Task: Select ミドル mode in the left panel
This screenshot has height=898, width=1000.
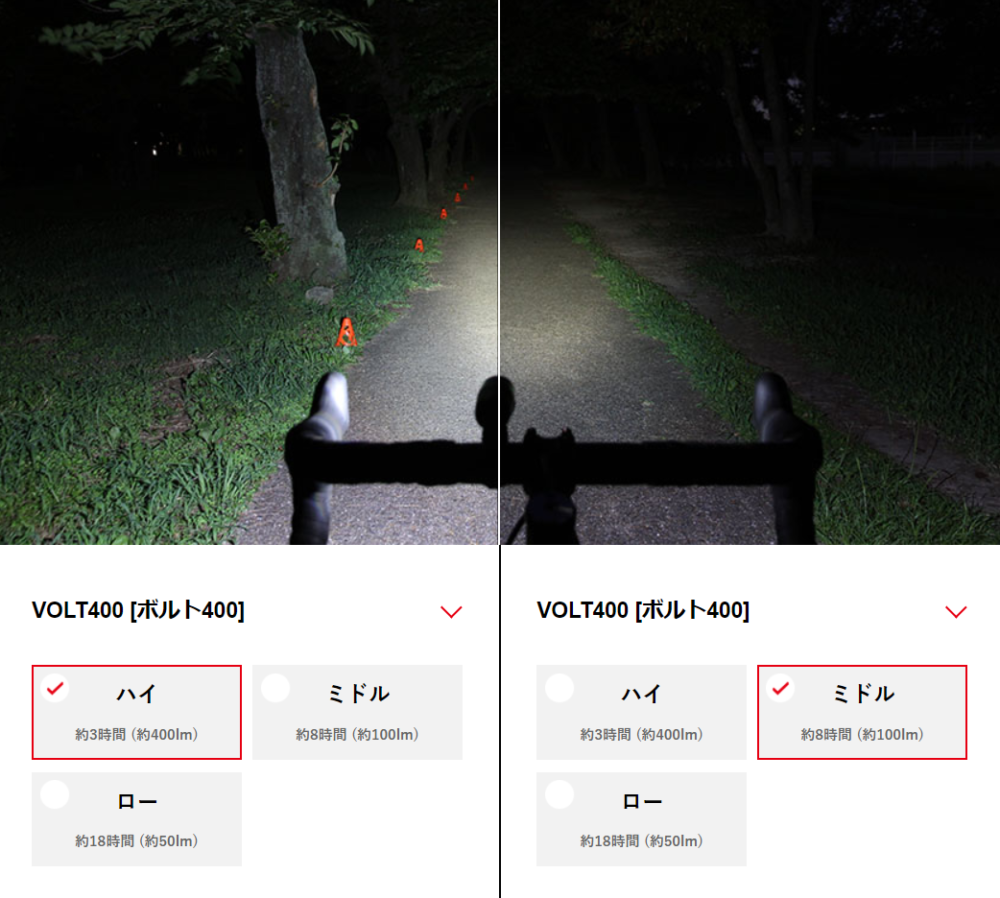Action: pyautogui.click(x=357, y=712)
